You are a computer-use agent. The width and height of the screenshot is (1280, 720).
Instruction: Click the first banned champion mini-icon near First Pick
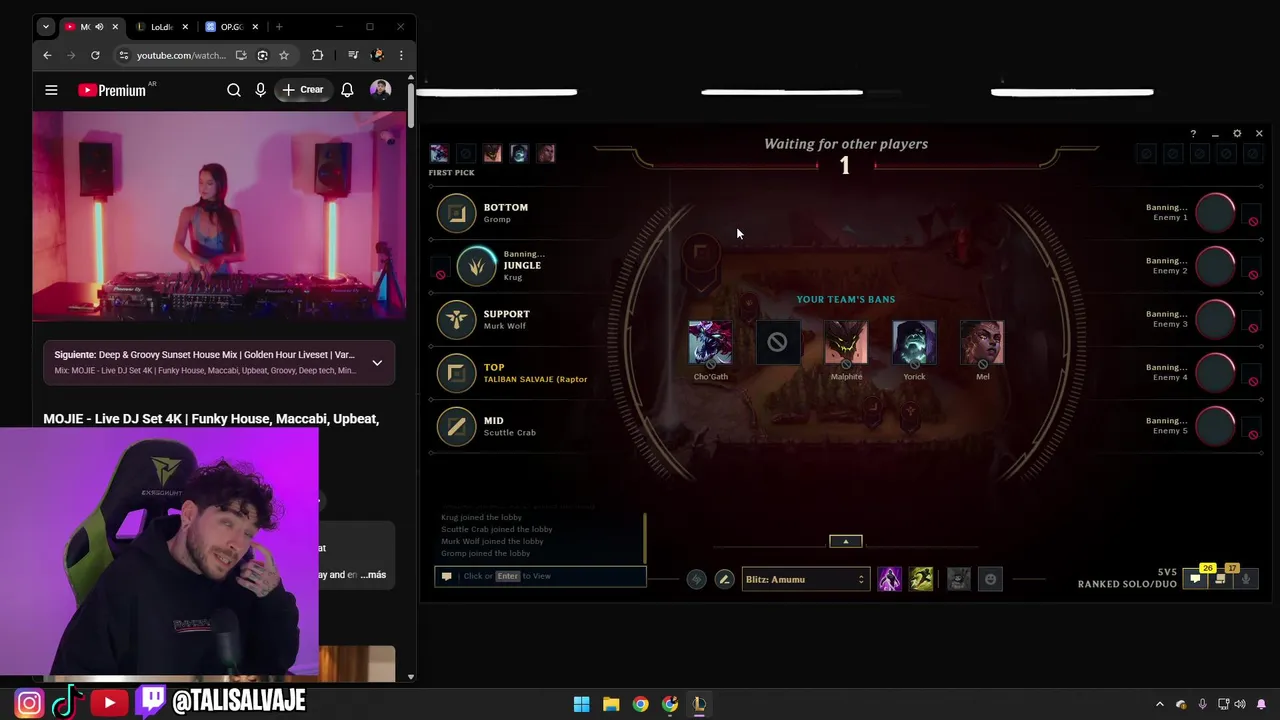(x=439, y=153)
